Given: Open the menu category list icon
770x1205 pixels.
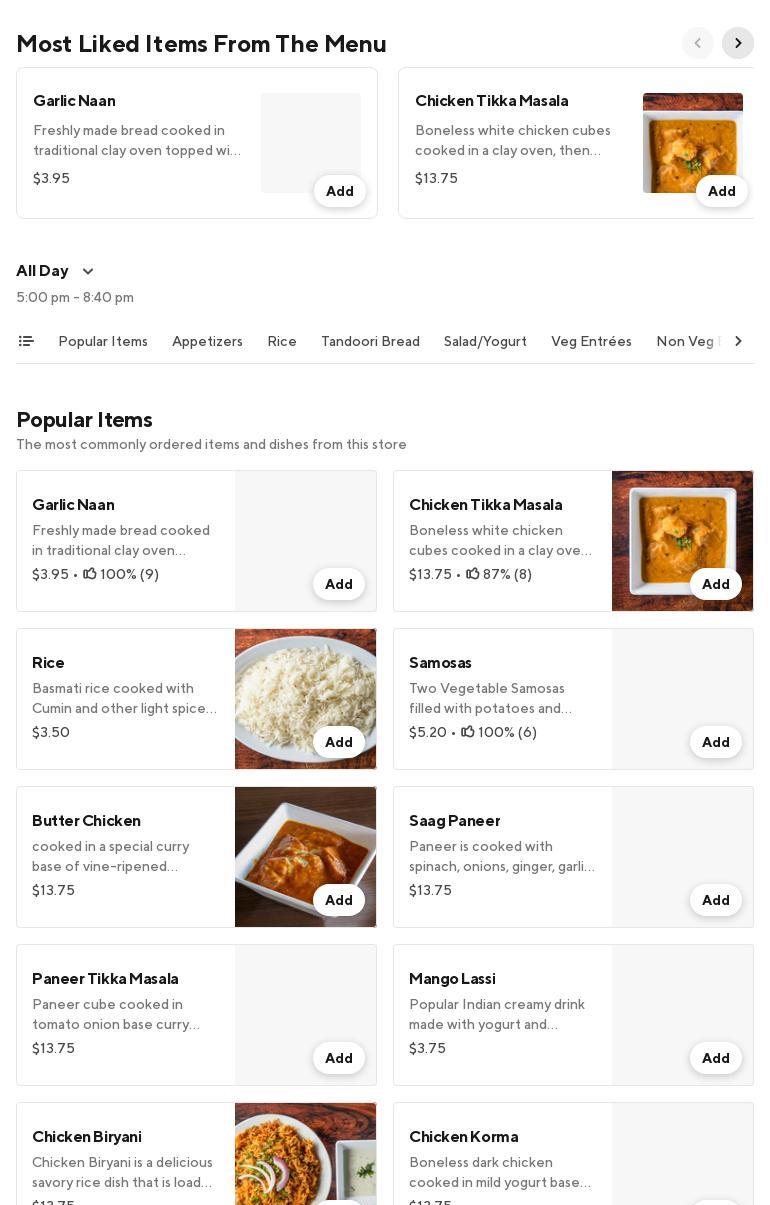Looking at the screenshot, I should pos(26,341).
